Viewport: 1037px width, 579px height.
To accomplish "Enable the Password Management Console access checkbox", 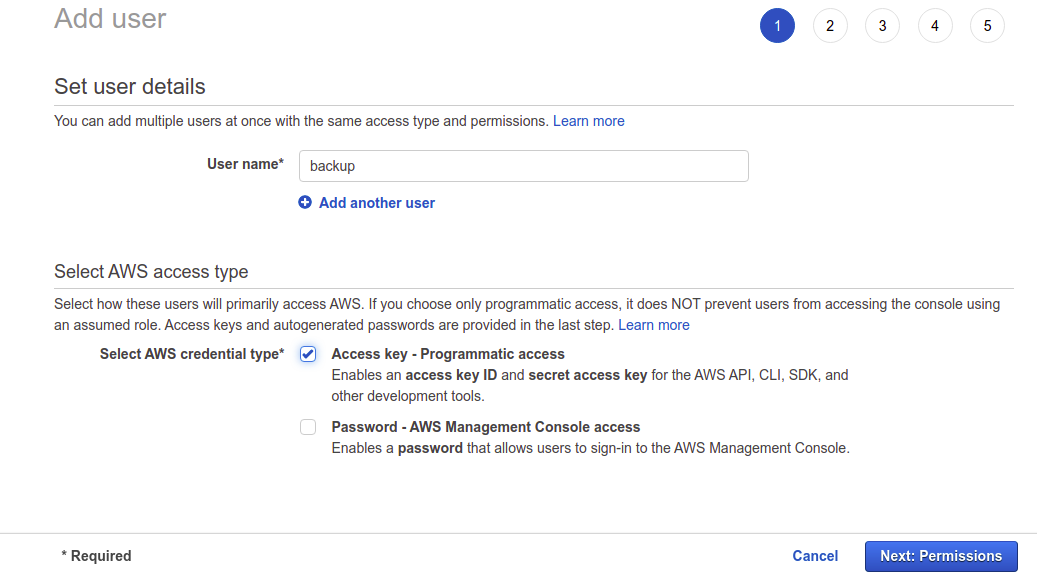I will point(308,427).
